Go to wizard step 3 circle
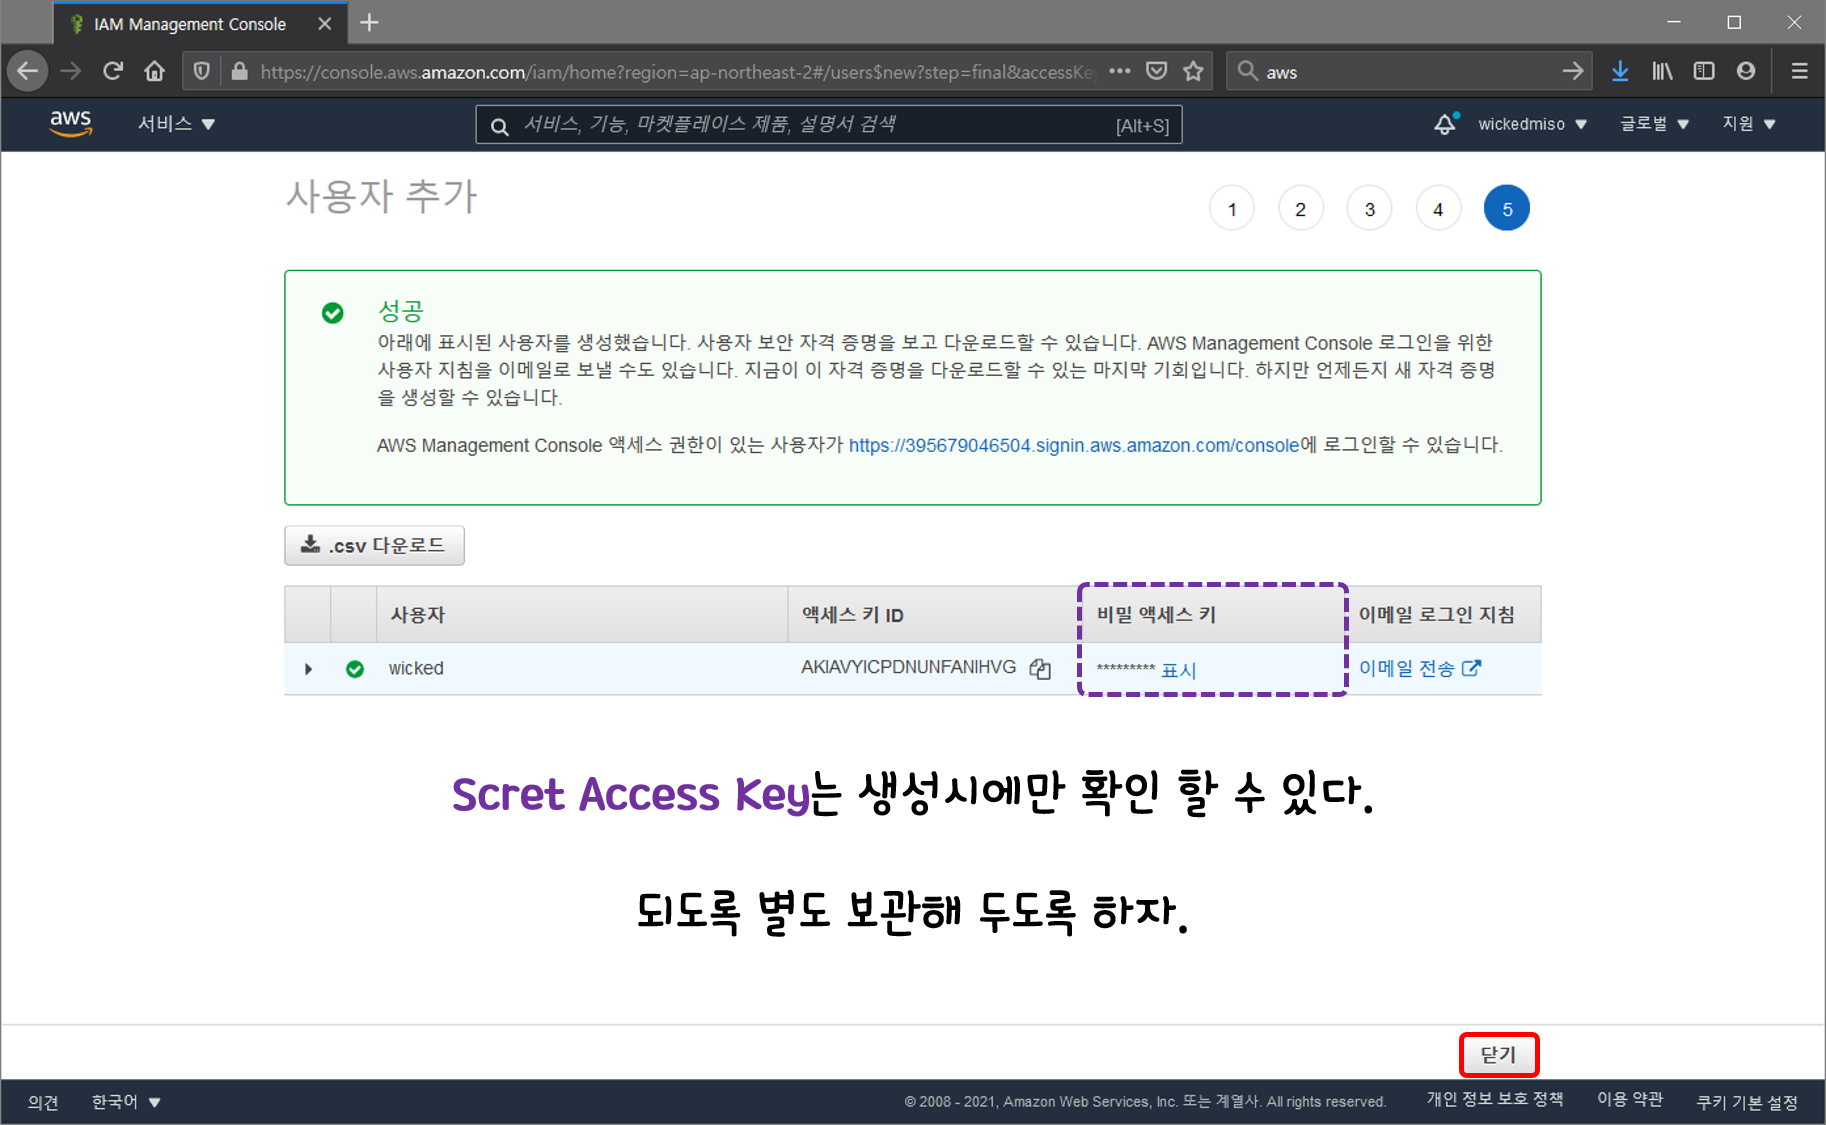 coord(1370,208)
